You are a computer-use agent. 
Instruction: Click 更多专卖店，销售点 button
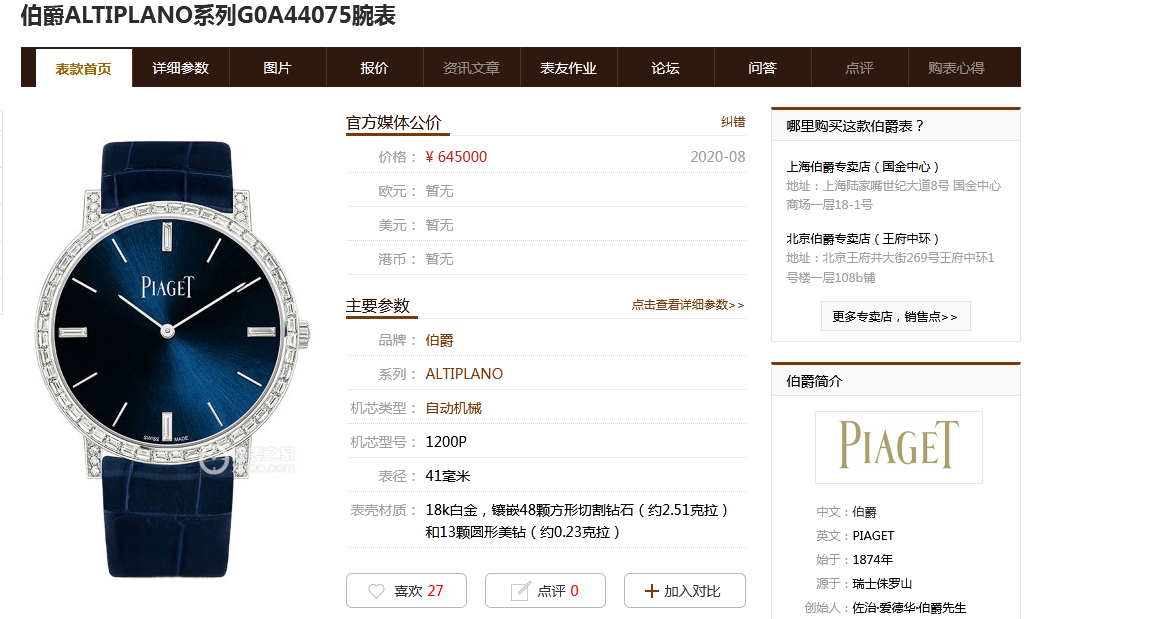(896, 316)
